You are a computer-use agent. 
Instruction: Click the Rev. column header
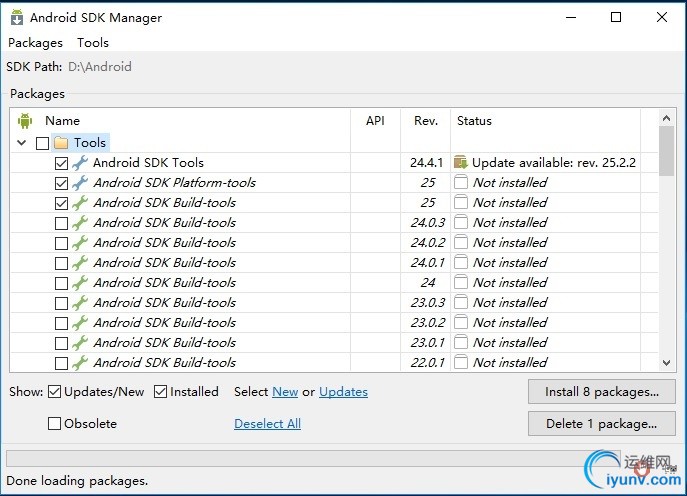point(426,121)
